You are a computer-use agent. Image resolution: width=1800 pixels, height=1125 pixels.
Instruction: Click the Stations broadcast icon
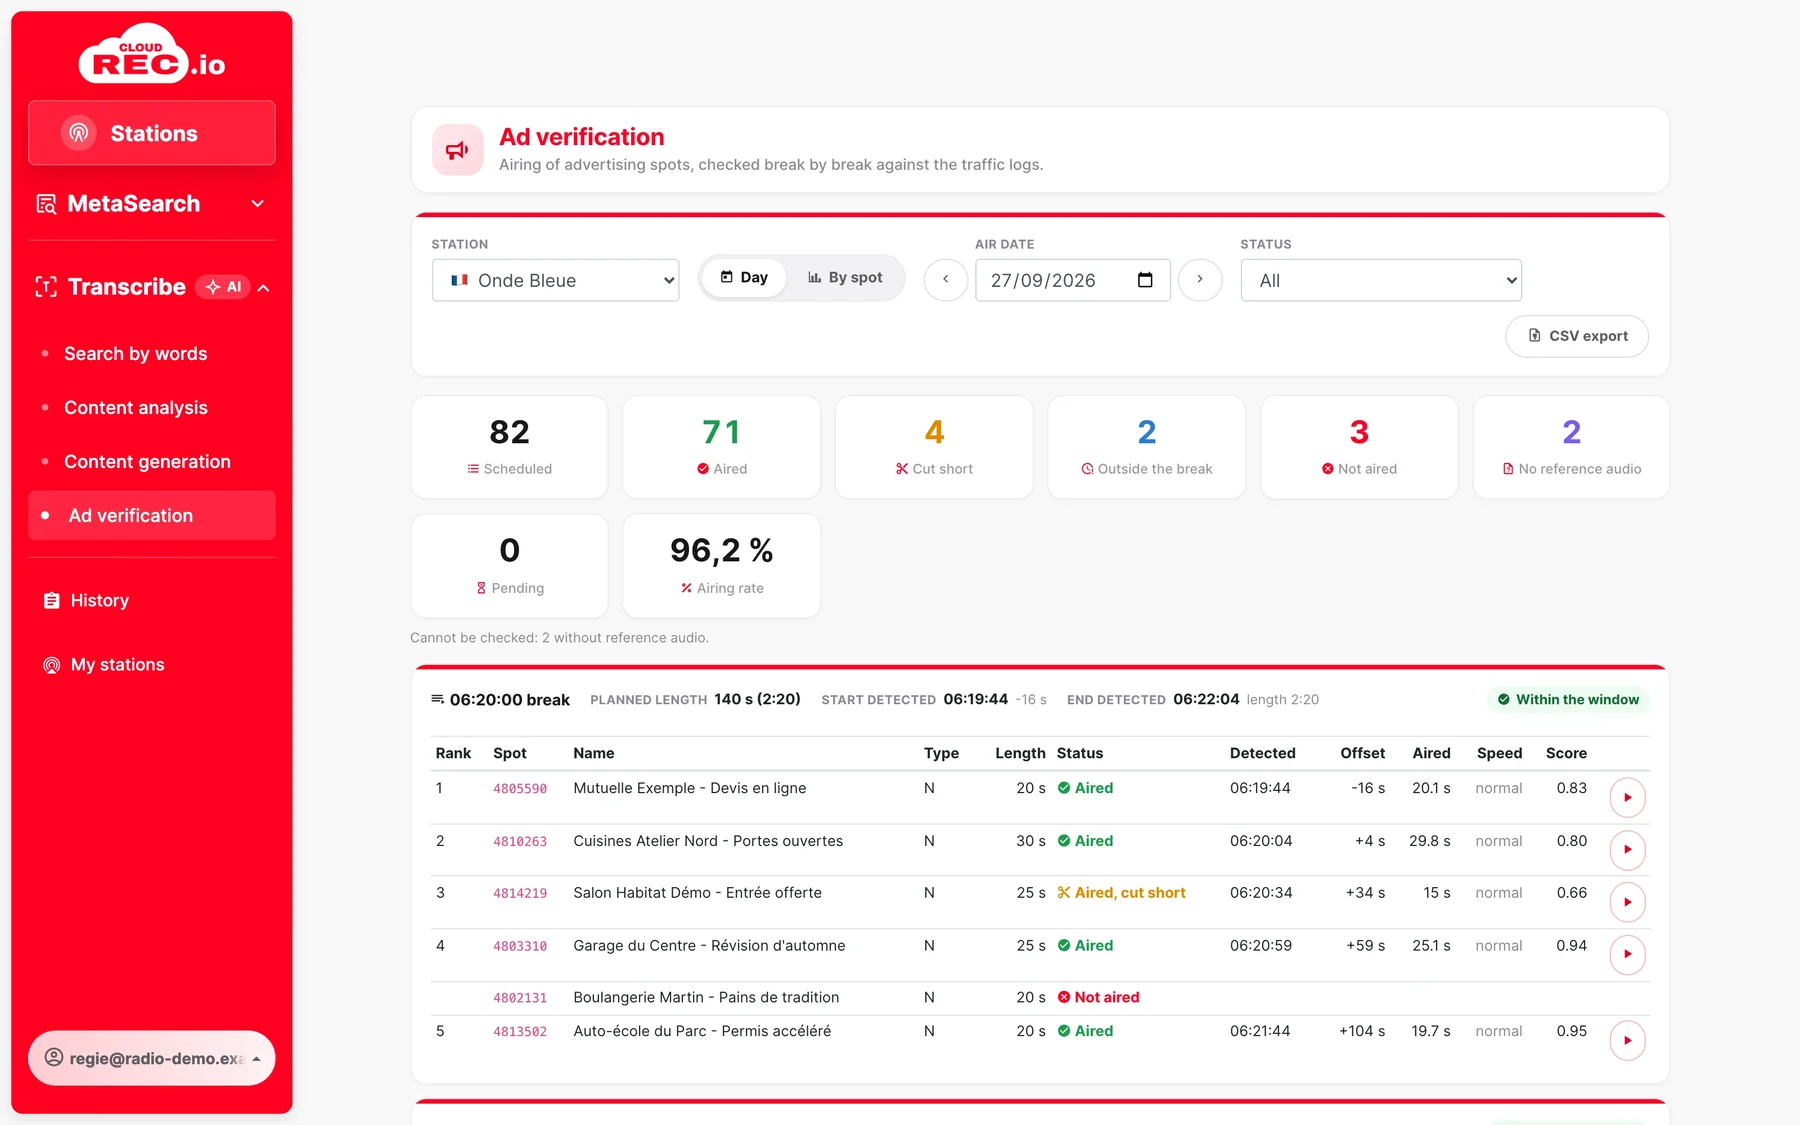[79, 133]
